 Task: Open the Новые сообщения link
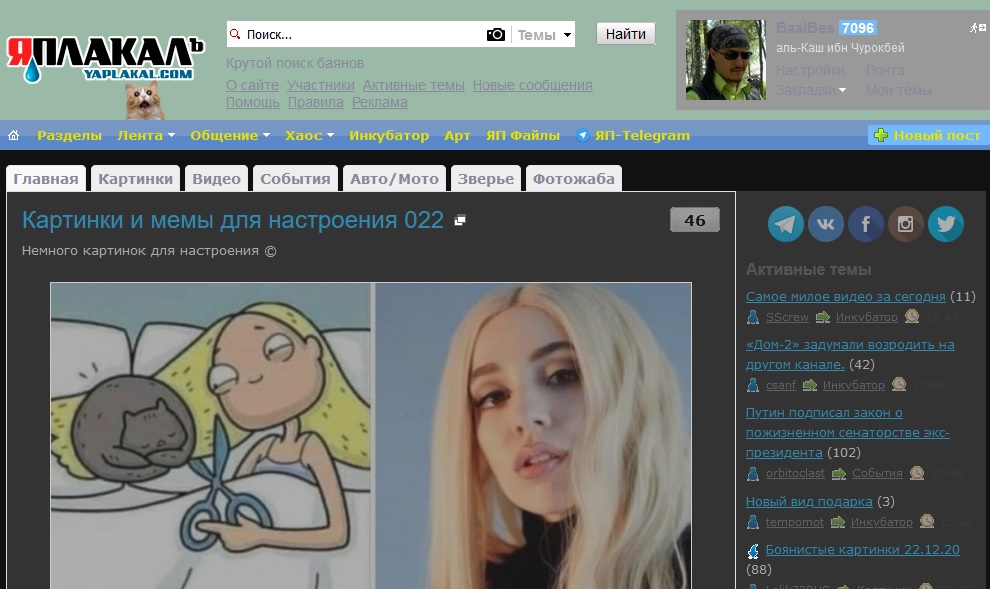(532, 85)
